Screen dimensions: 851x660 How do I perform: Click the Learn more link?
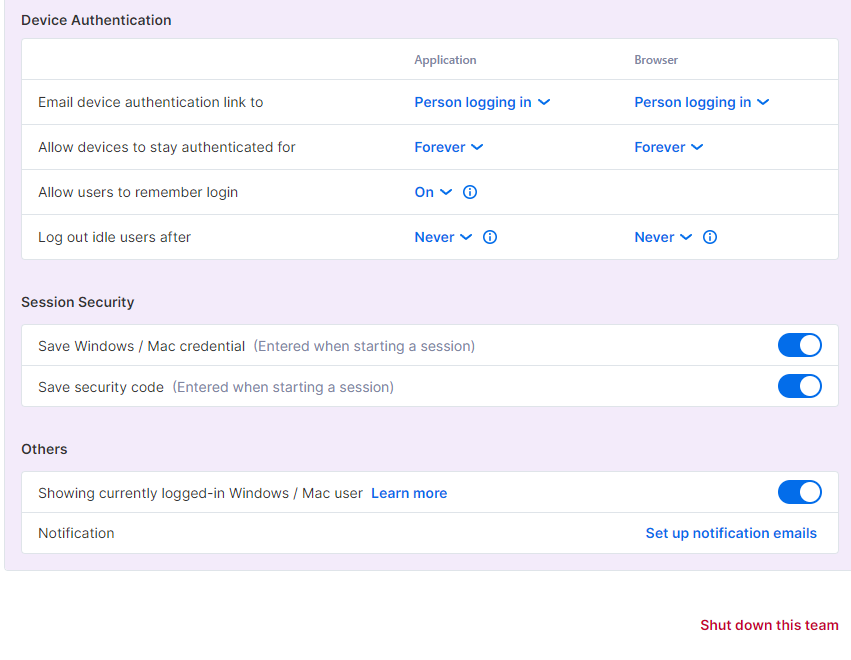tap(409, 493)
